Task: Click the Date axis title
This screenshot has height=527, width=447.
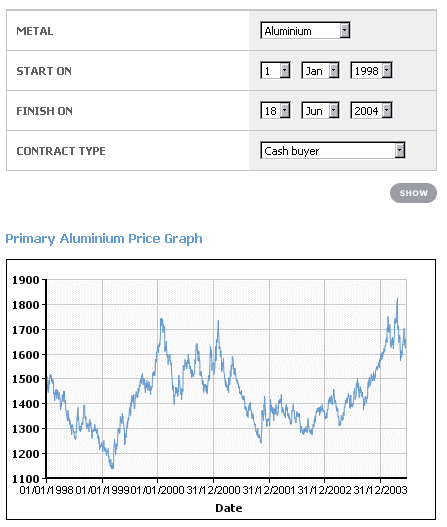Action: coord(229,508)
